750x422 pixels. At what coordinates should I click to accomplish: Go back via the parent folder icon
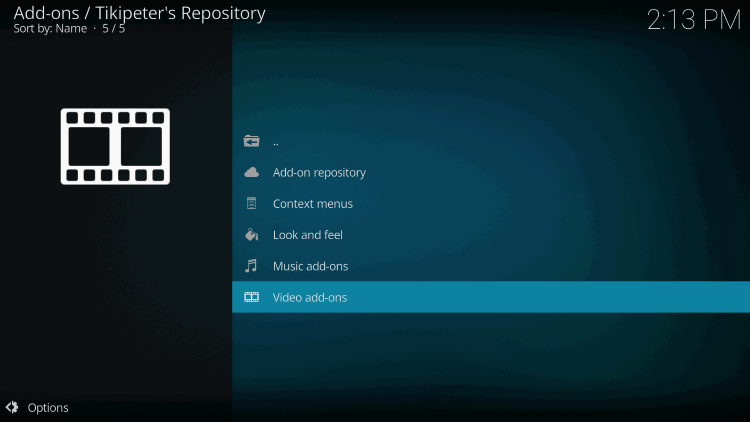click(252, 141)
